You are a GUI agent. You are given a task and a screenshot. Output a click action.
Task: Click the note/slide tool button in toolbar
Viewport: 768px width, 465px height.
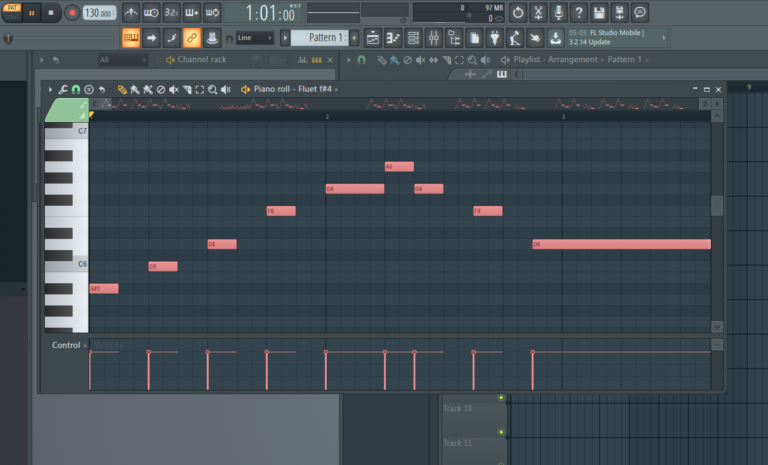pos(171,38)
